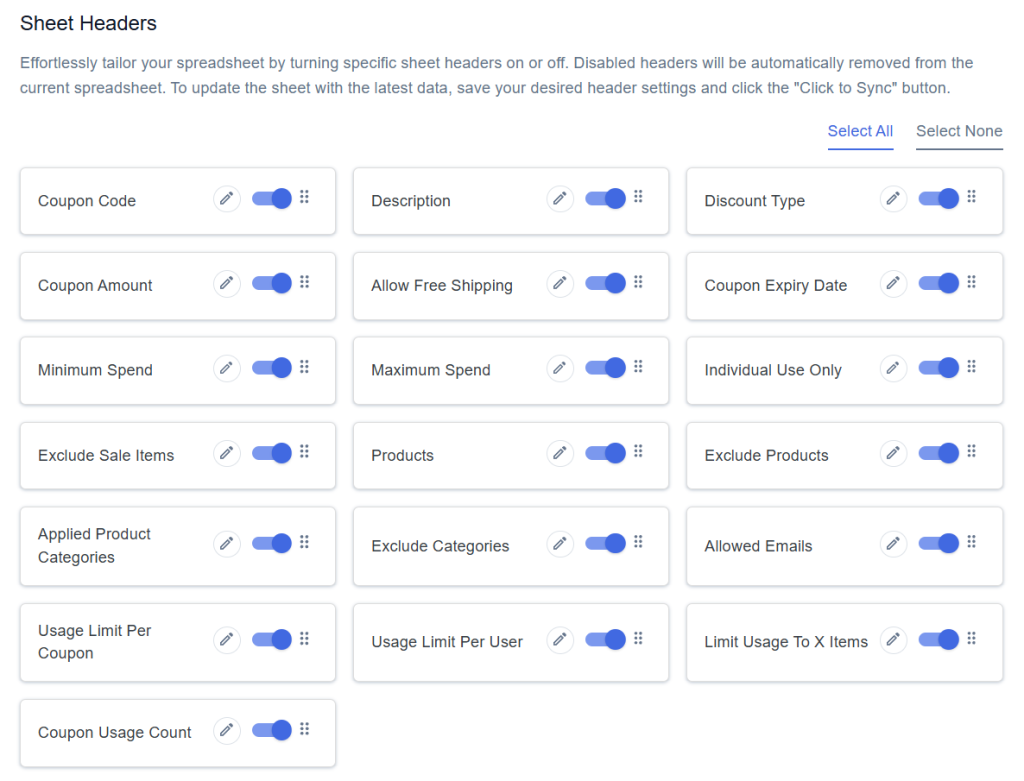Edit Allowed Emails header
The width and height of the screenshot is (1024, 781).
click(893, 543)
